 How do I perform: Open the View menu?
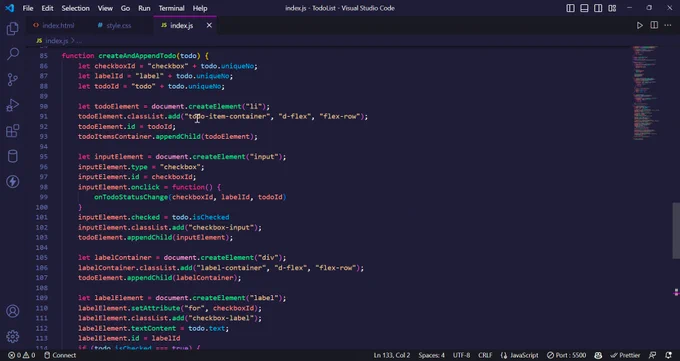click(105, 8)
